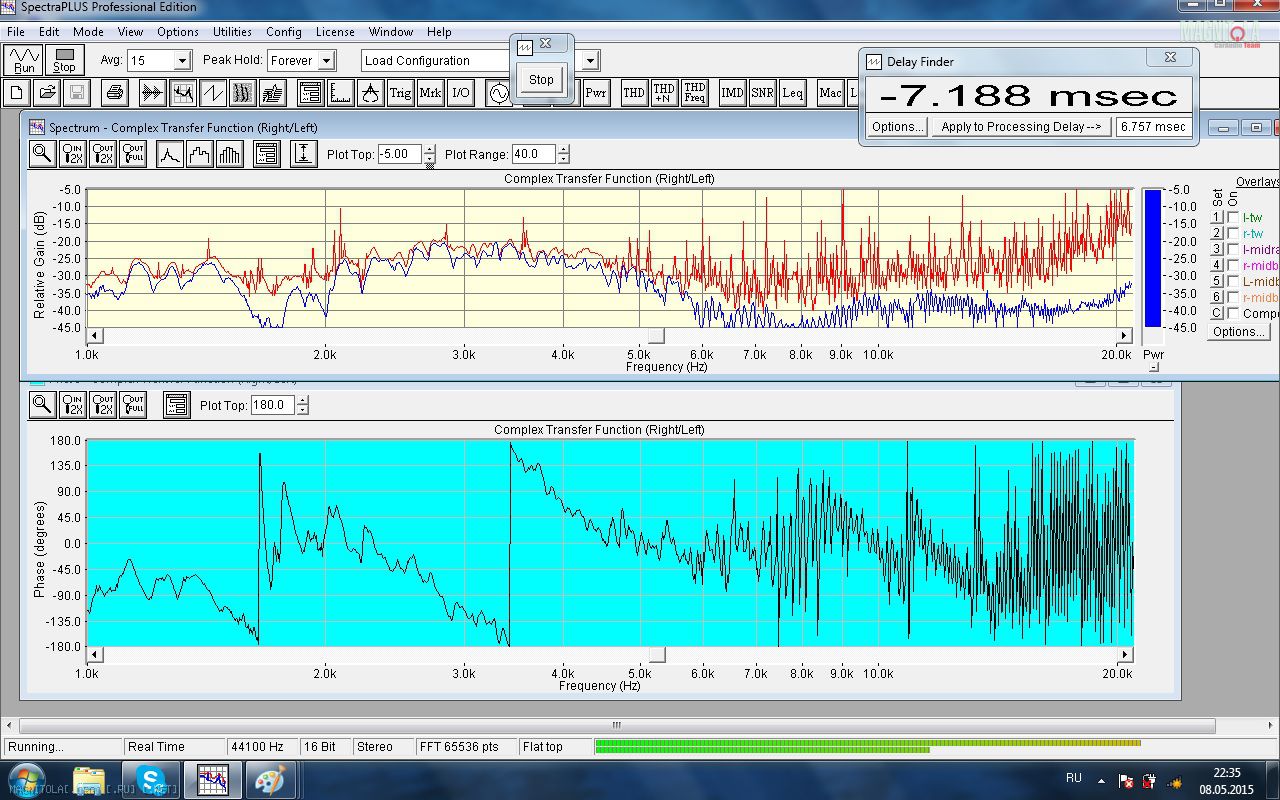Open the 3-D Surface view icon
1280x800 pixels.
coord(272,93)
